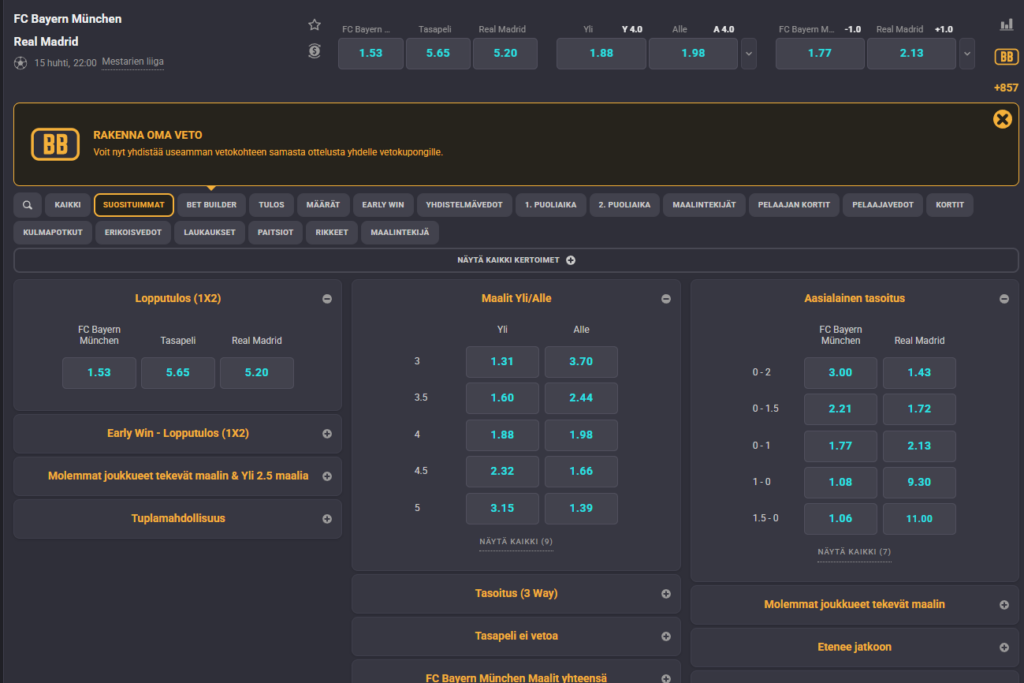Select Alle 3 goals odds 3.70
Image resolution: width=1024 pixels, height=683 pixels.
coord(581,362)
